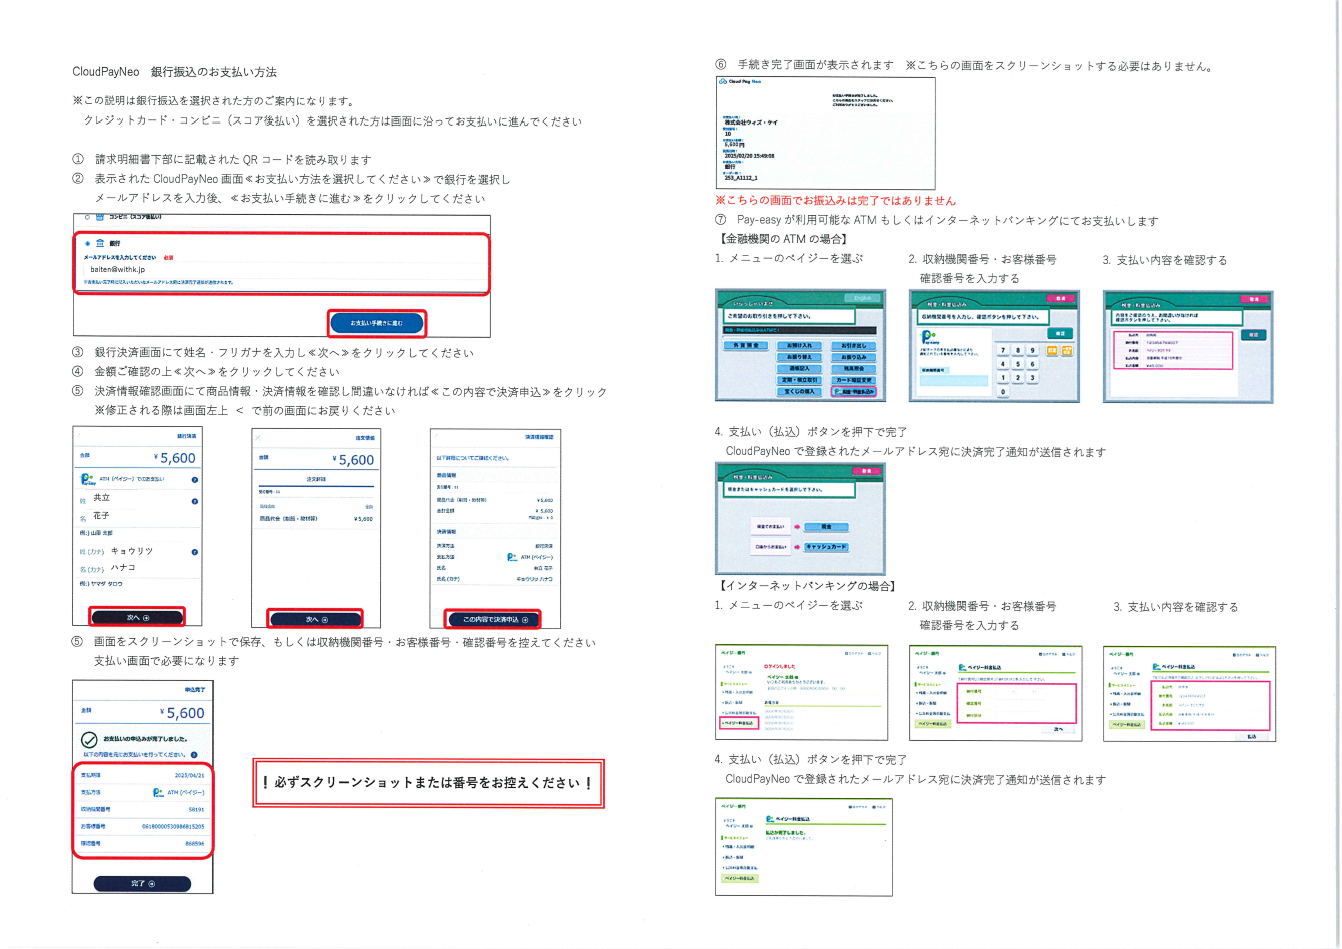Screen dimensions: 1342x949
Task: Click 確認 on the ATM keypad screen
Action: [1060, 333]
